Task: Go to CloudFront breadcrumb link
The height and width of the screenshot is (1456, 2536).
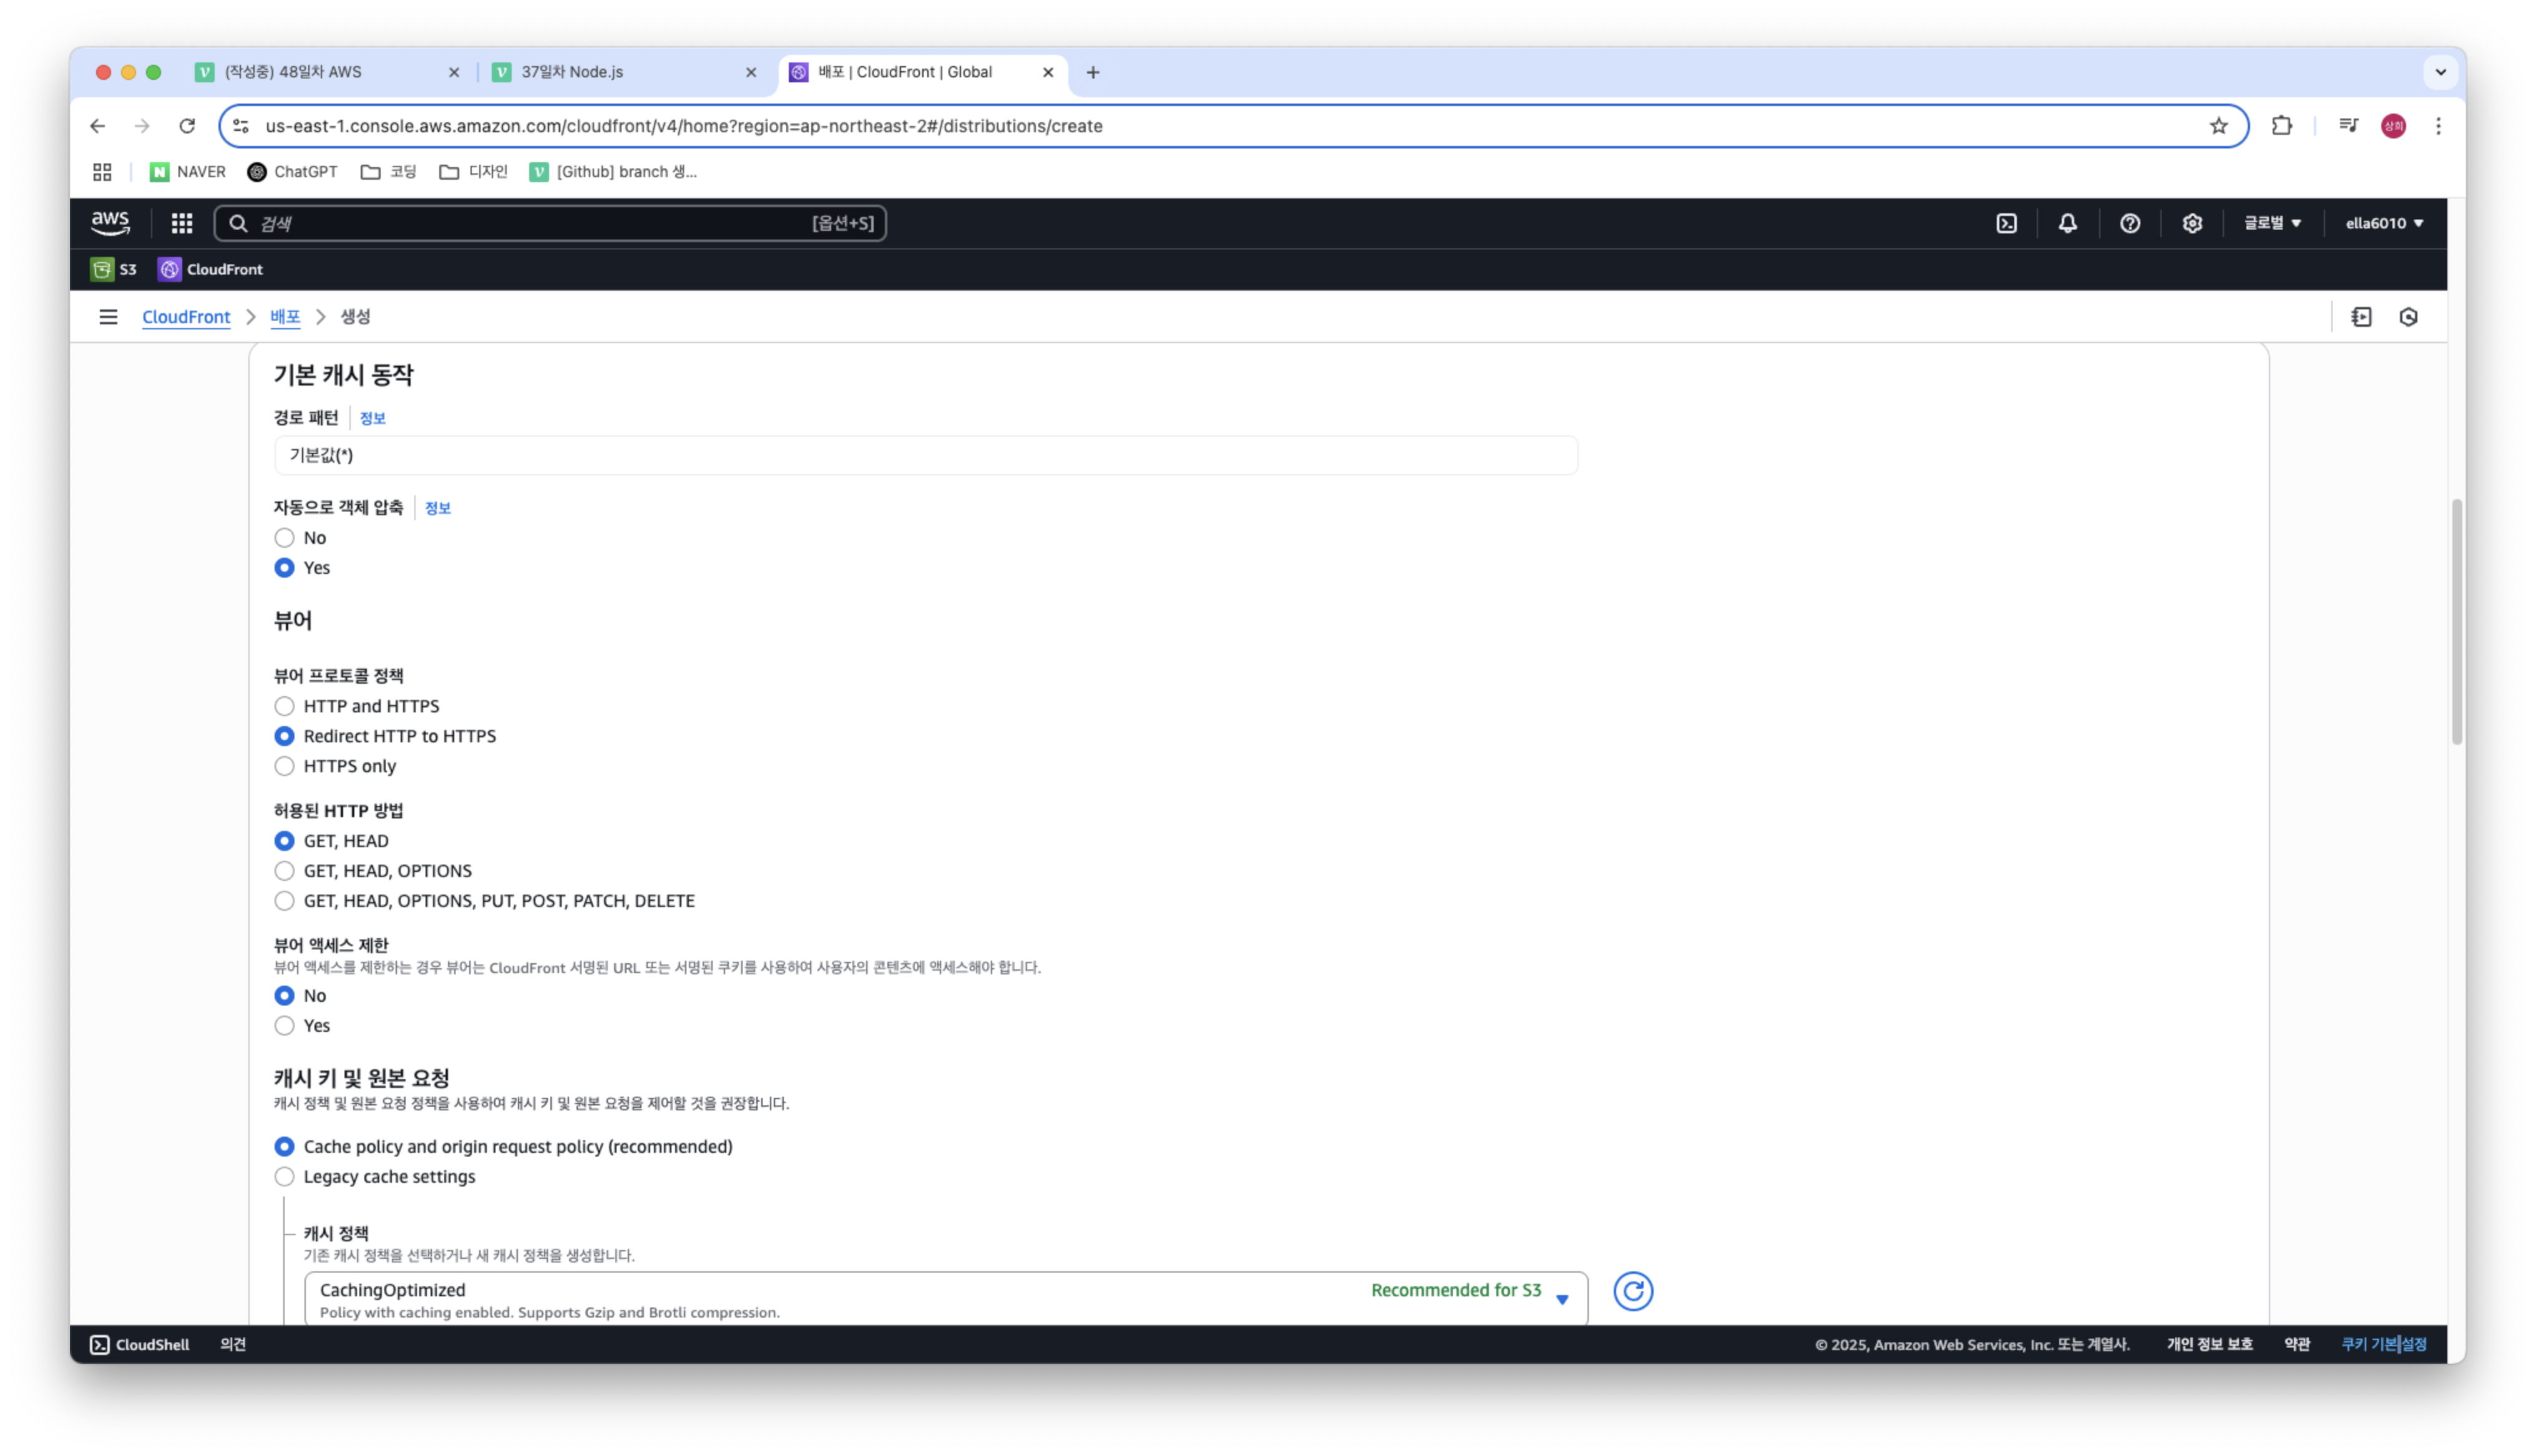Action: coord(186,317)
